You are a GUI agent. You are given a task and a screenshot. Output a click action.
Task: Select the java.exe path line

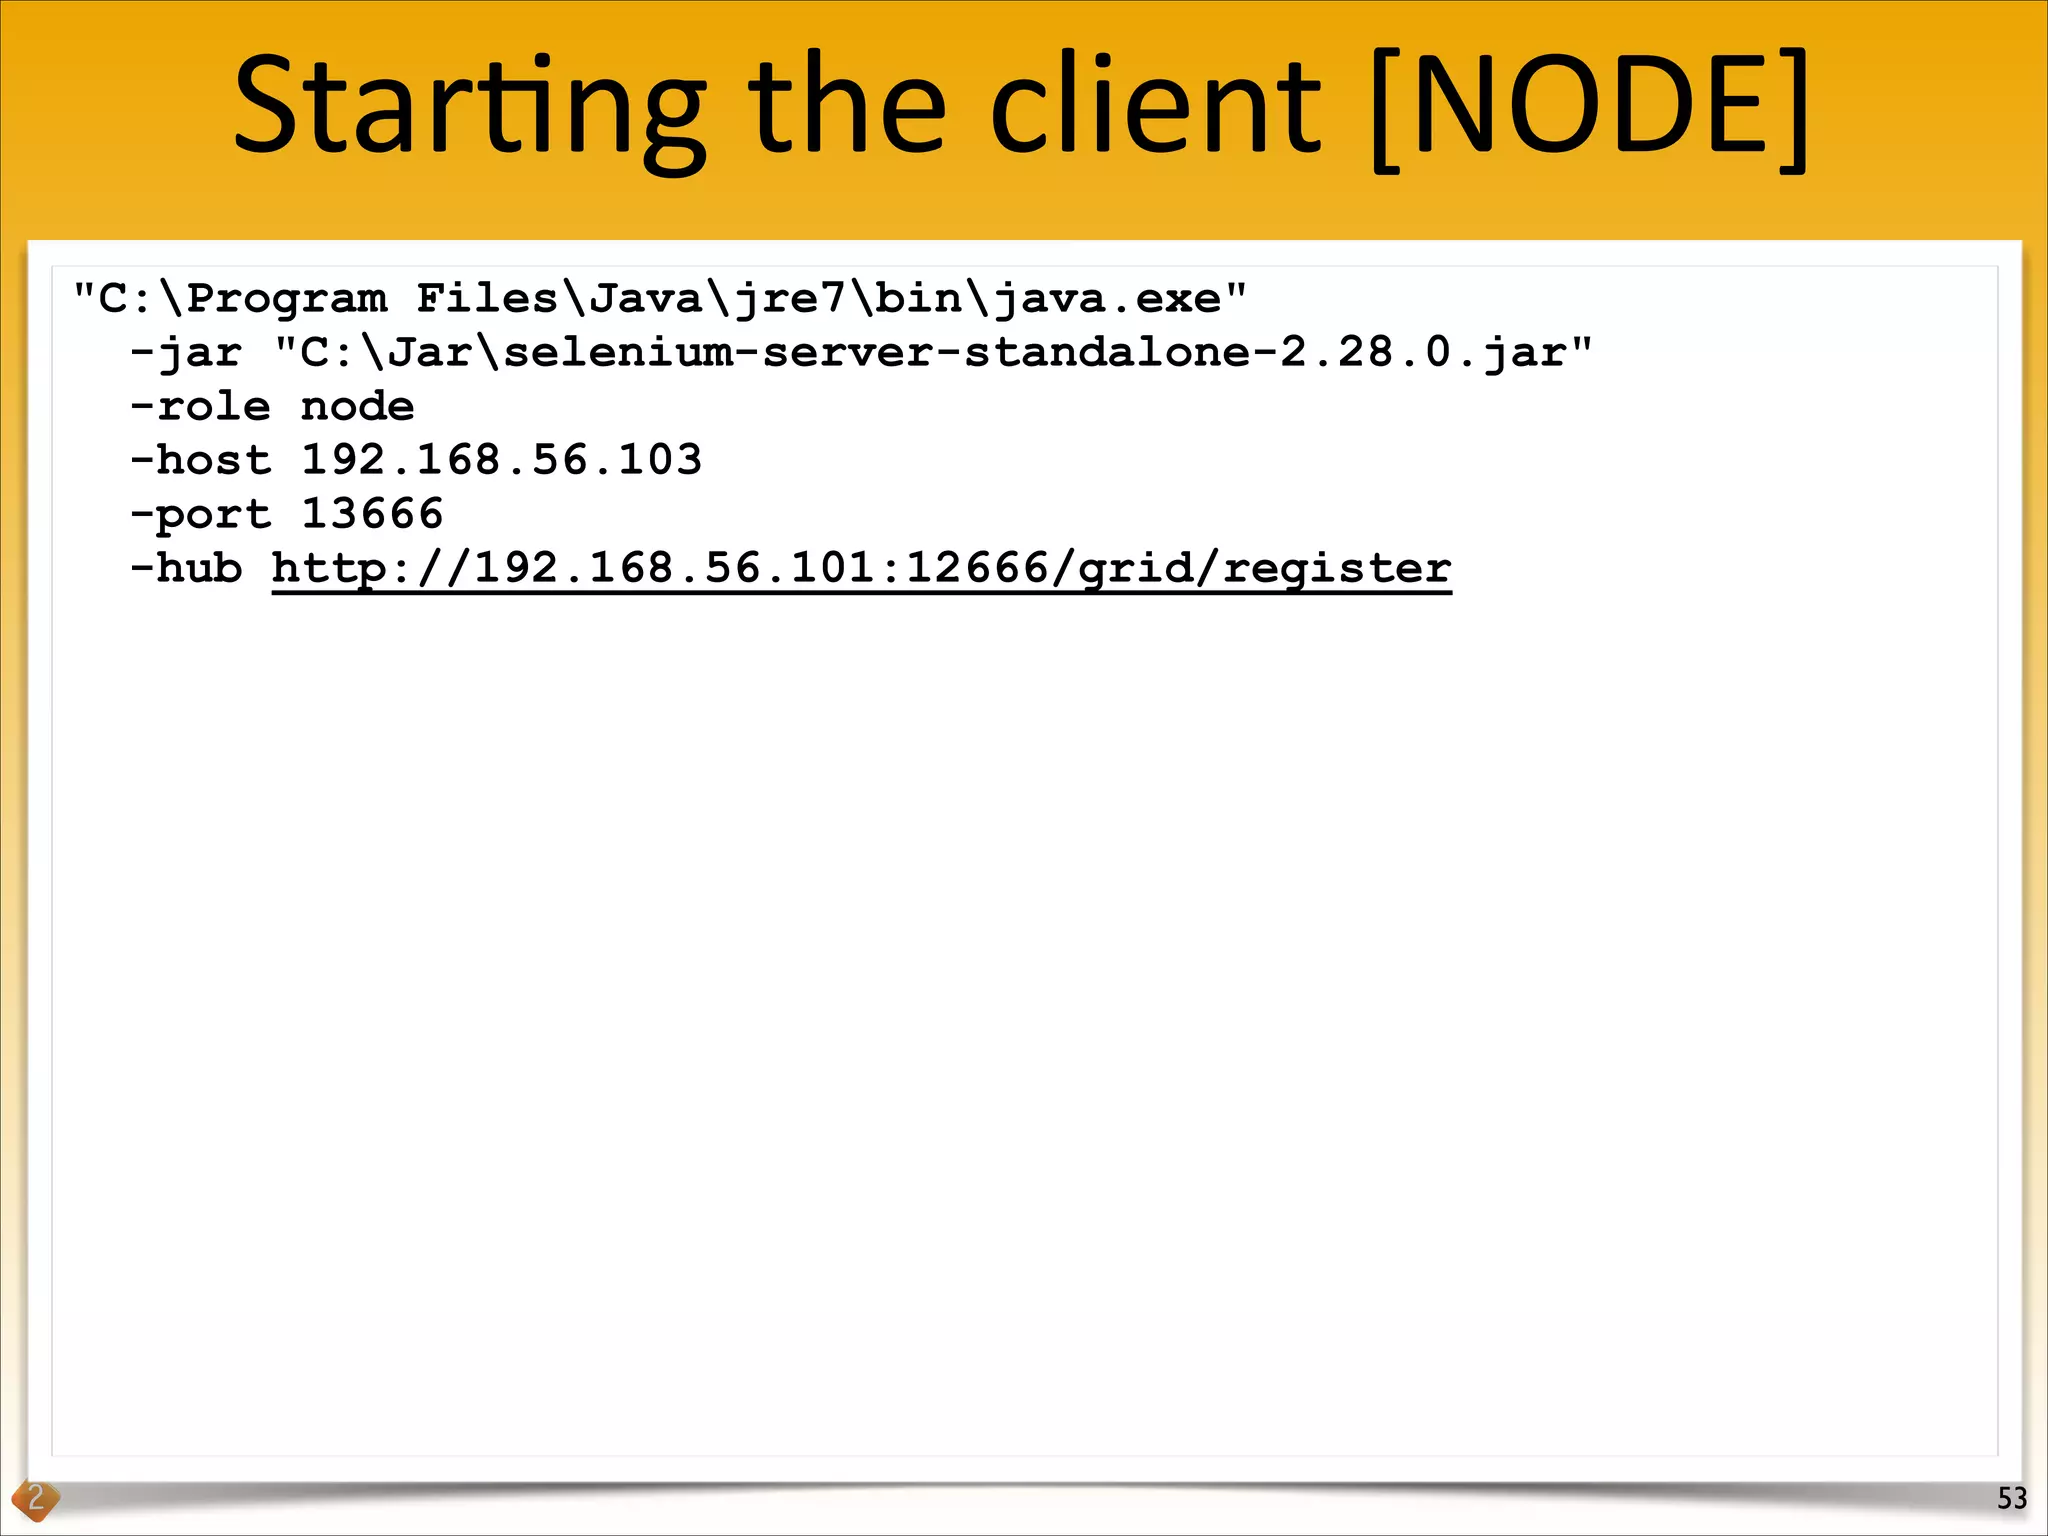tap(660, 298)
